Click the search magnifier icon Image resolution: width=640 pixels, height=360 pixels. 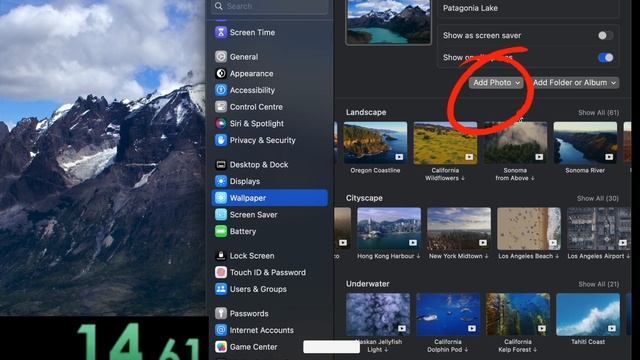pos(219,6)
